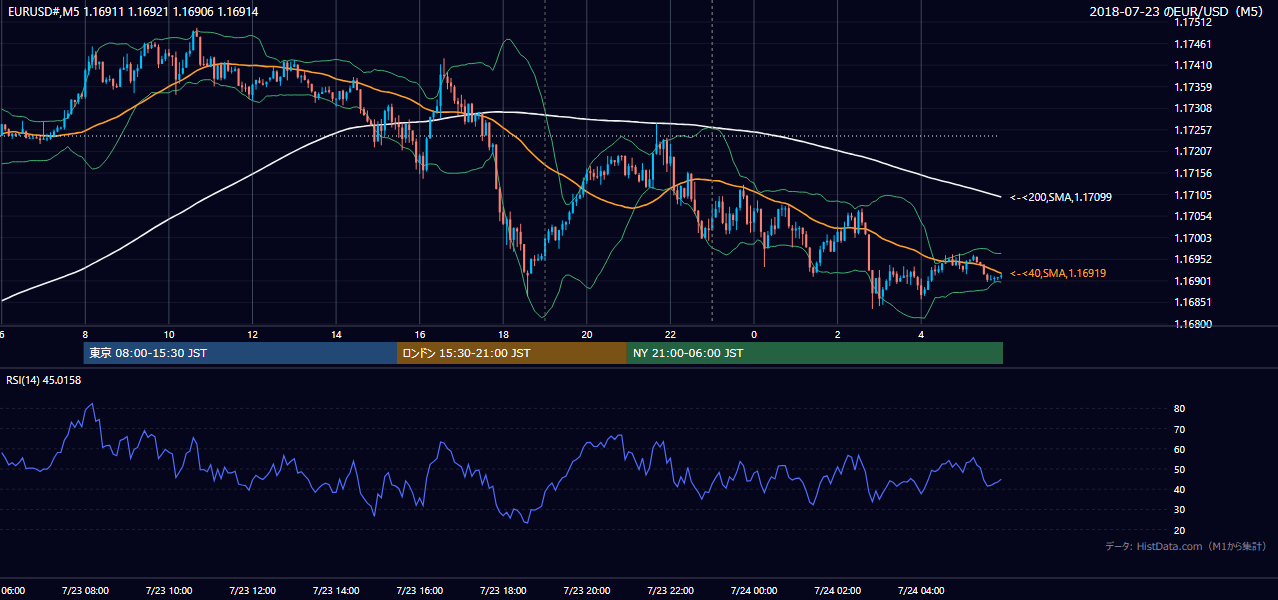Click RSI scale level 30
This screenshot has height=600, width=1278.
coord(1180,509)
